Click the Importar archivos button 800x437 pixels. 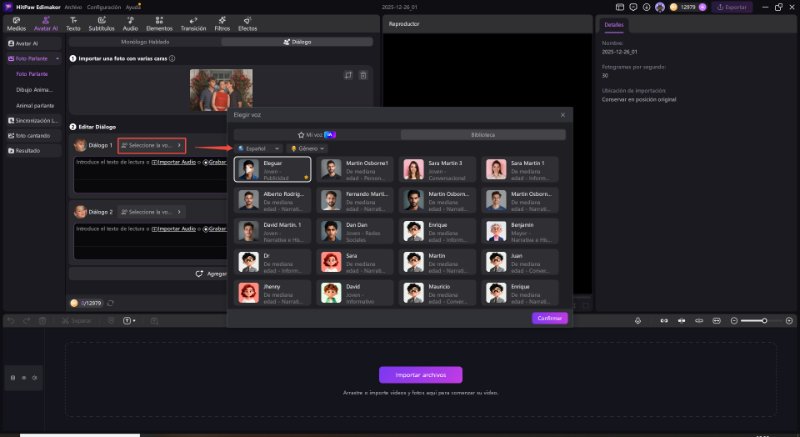pyautogui.click(x=420, y=375)
